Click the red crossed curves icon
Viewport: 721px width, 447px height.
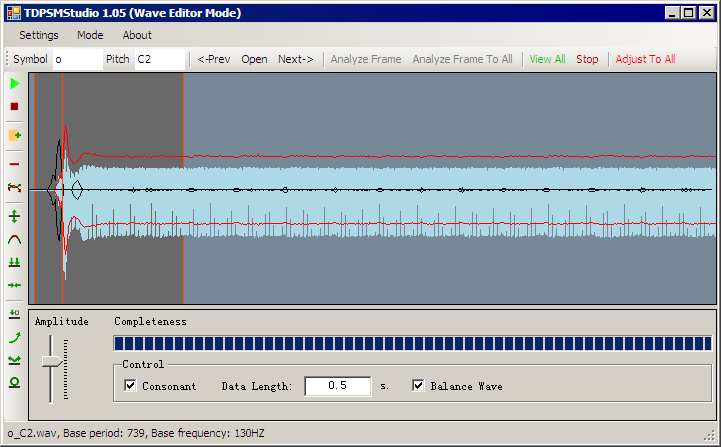click(15, 188)
